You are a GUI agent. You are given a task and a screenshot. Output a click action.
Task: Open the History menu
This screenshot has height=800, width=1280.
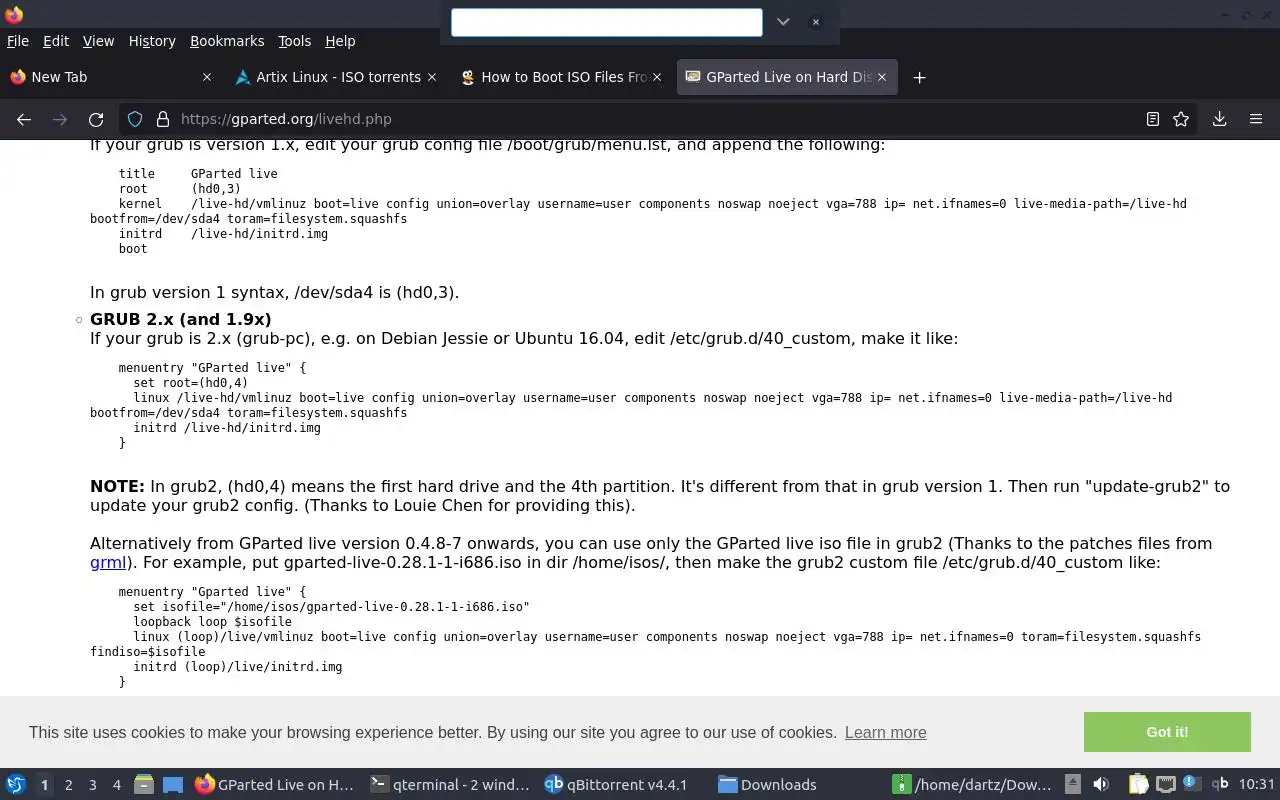pos(152,41)
